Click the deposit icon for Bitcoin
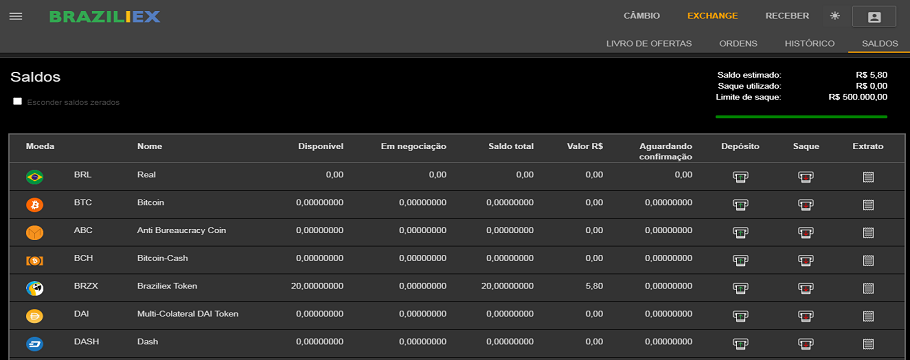 (x=740, y=204)
